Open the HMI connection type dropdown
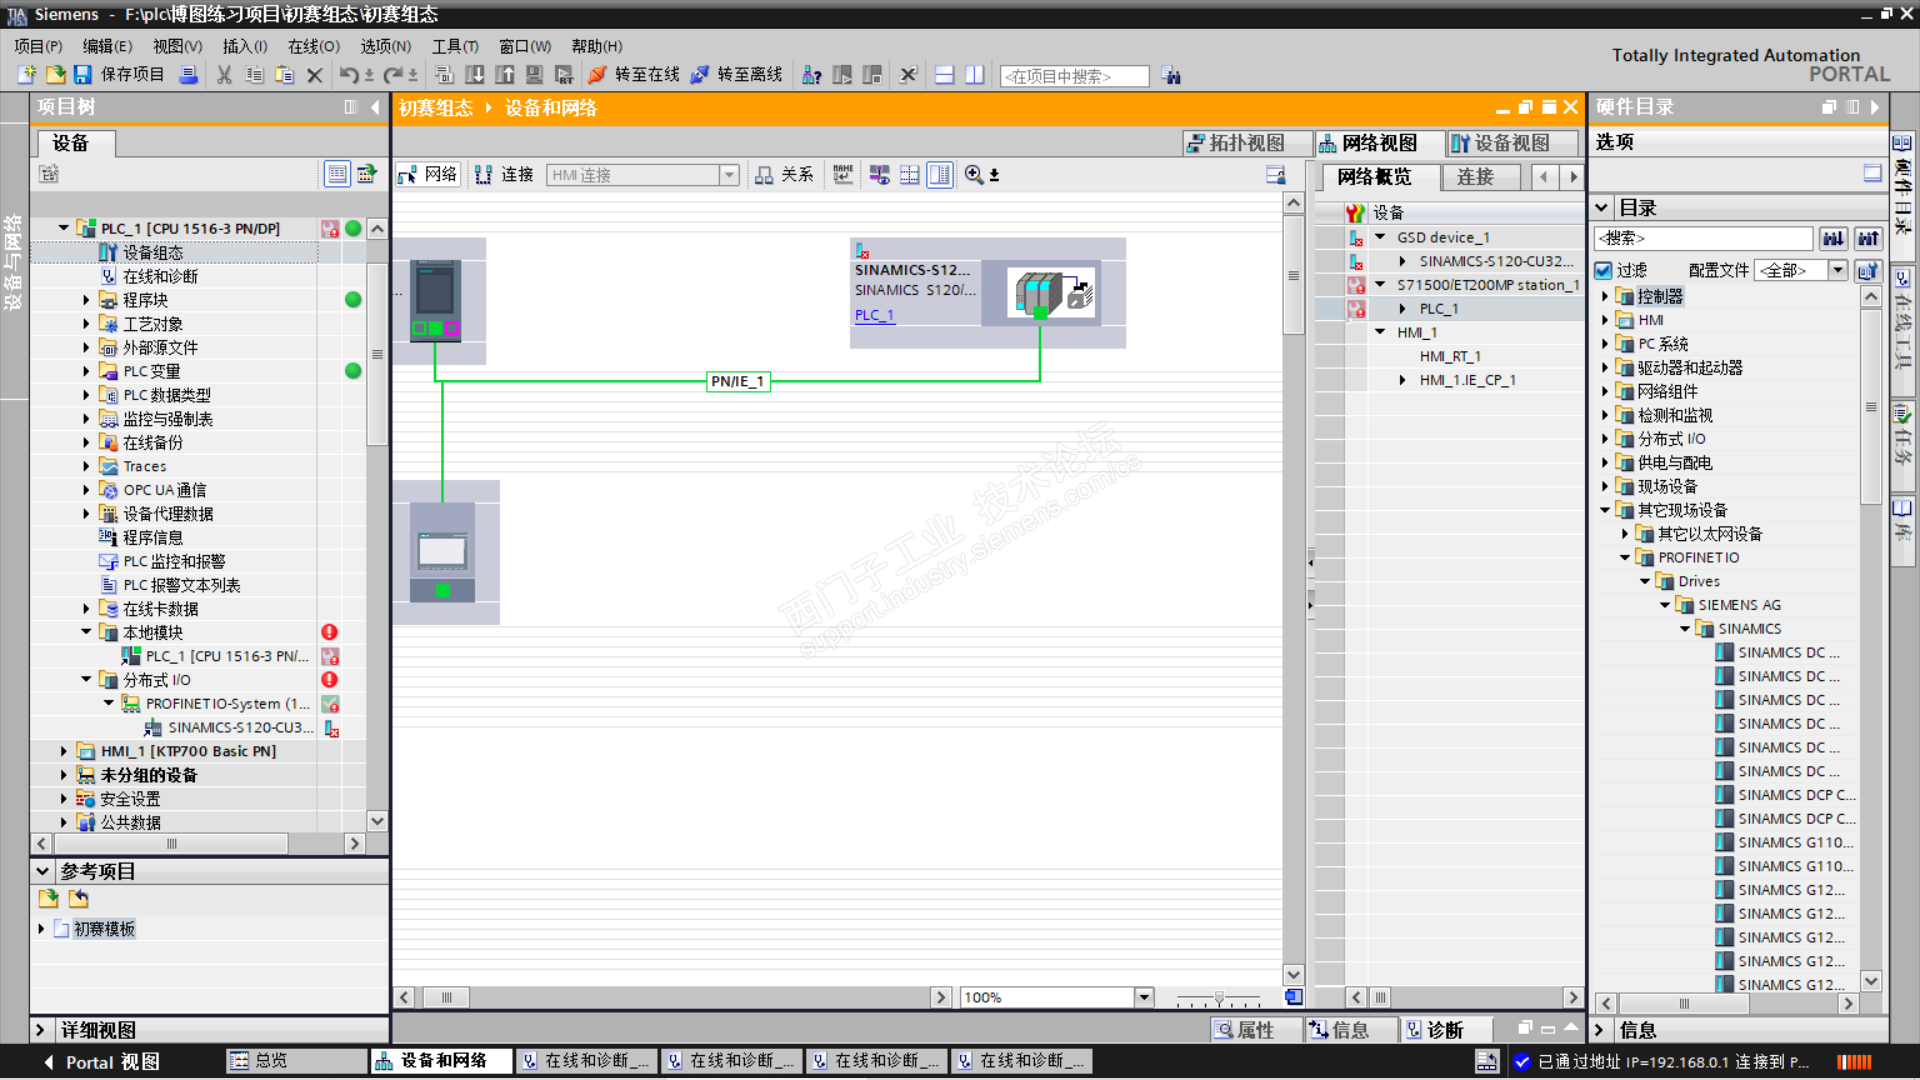 coord(729,175)
